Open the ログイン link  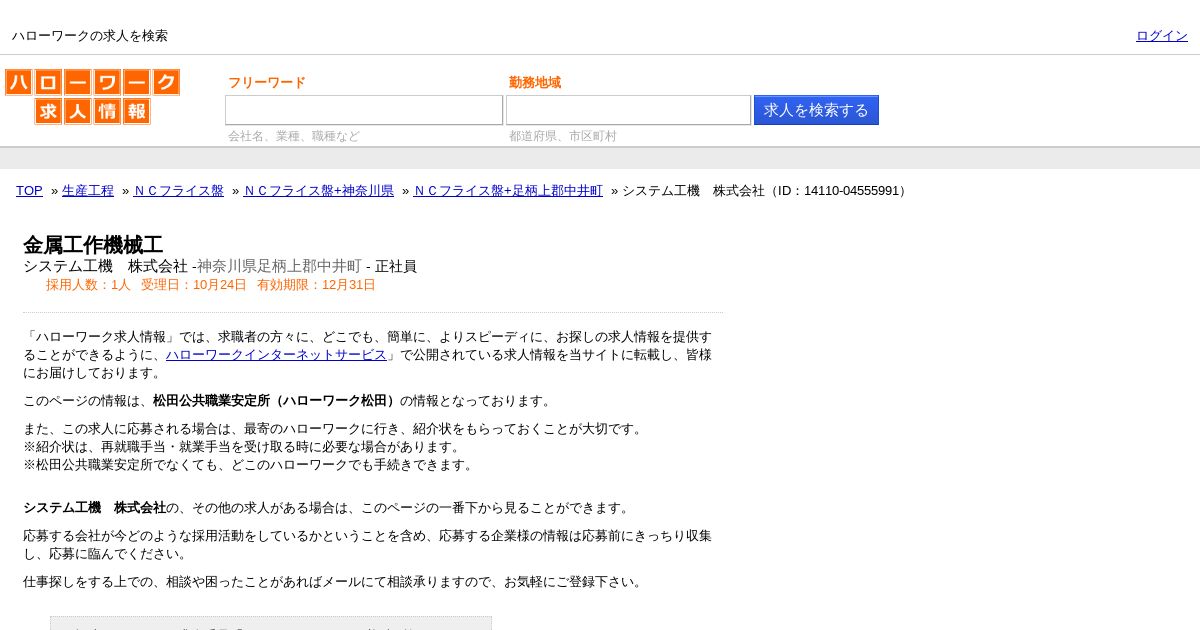1161,36
